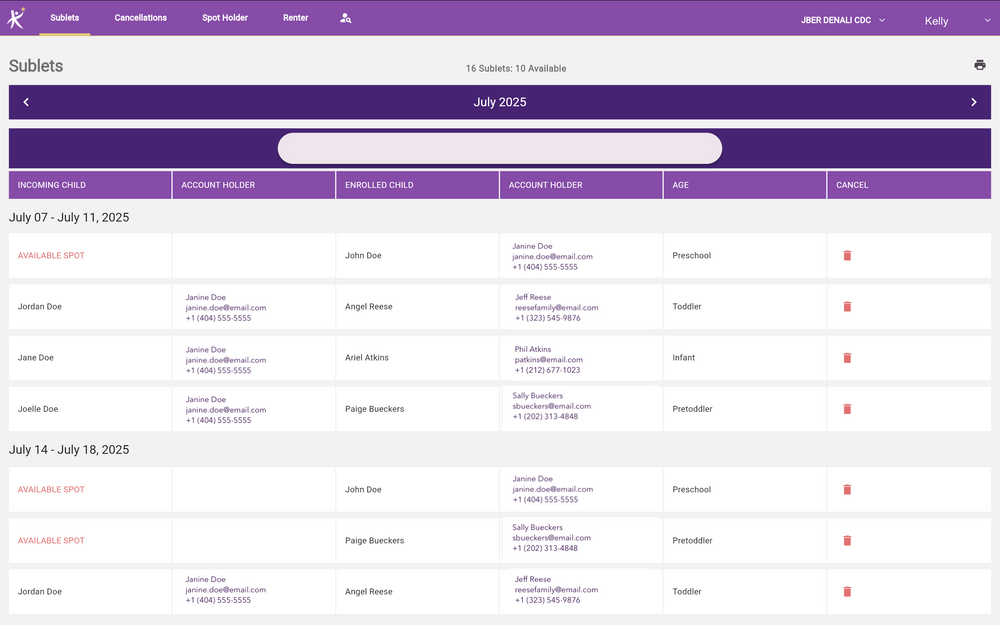The height and width of the screenshot is (625, 1000).
Task: Click the app logo in the top-left corner
Action: (x=15, y=17)
